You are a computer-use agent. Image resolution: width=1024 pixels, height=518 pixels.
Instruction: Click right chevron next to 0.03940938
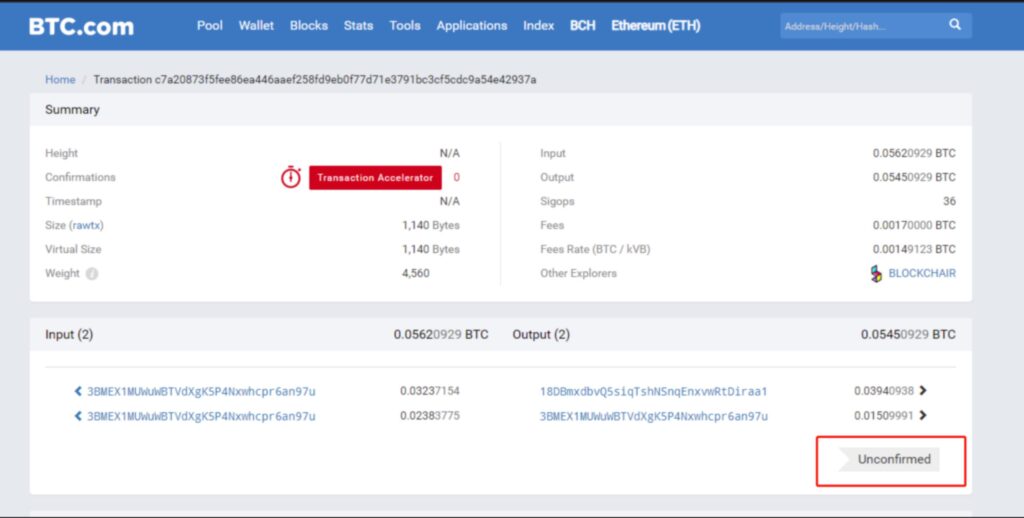923,391
